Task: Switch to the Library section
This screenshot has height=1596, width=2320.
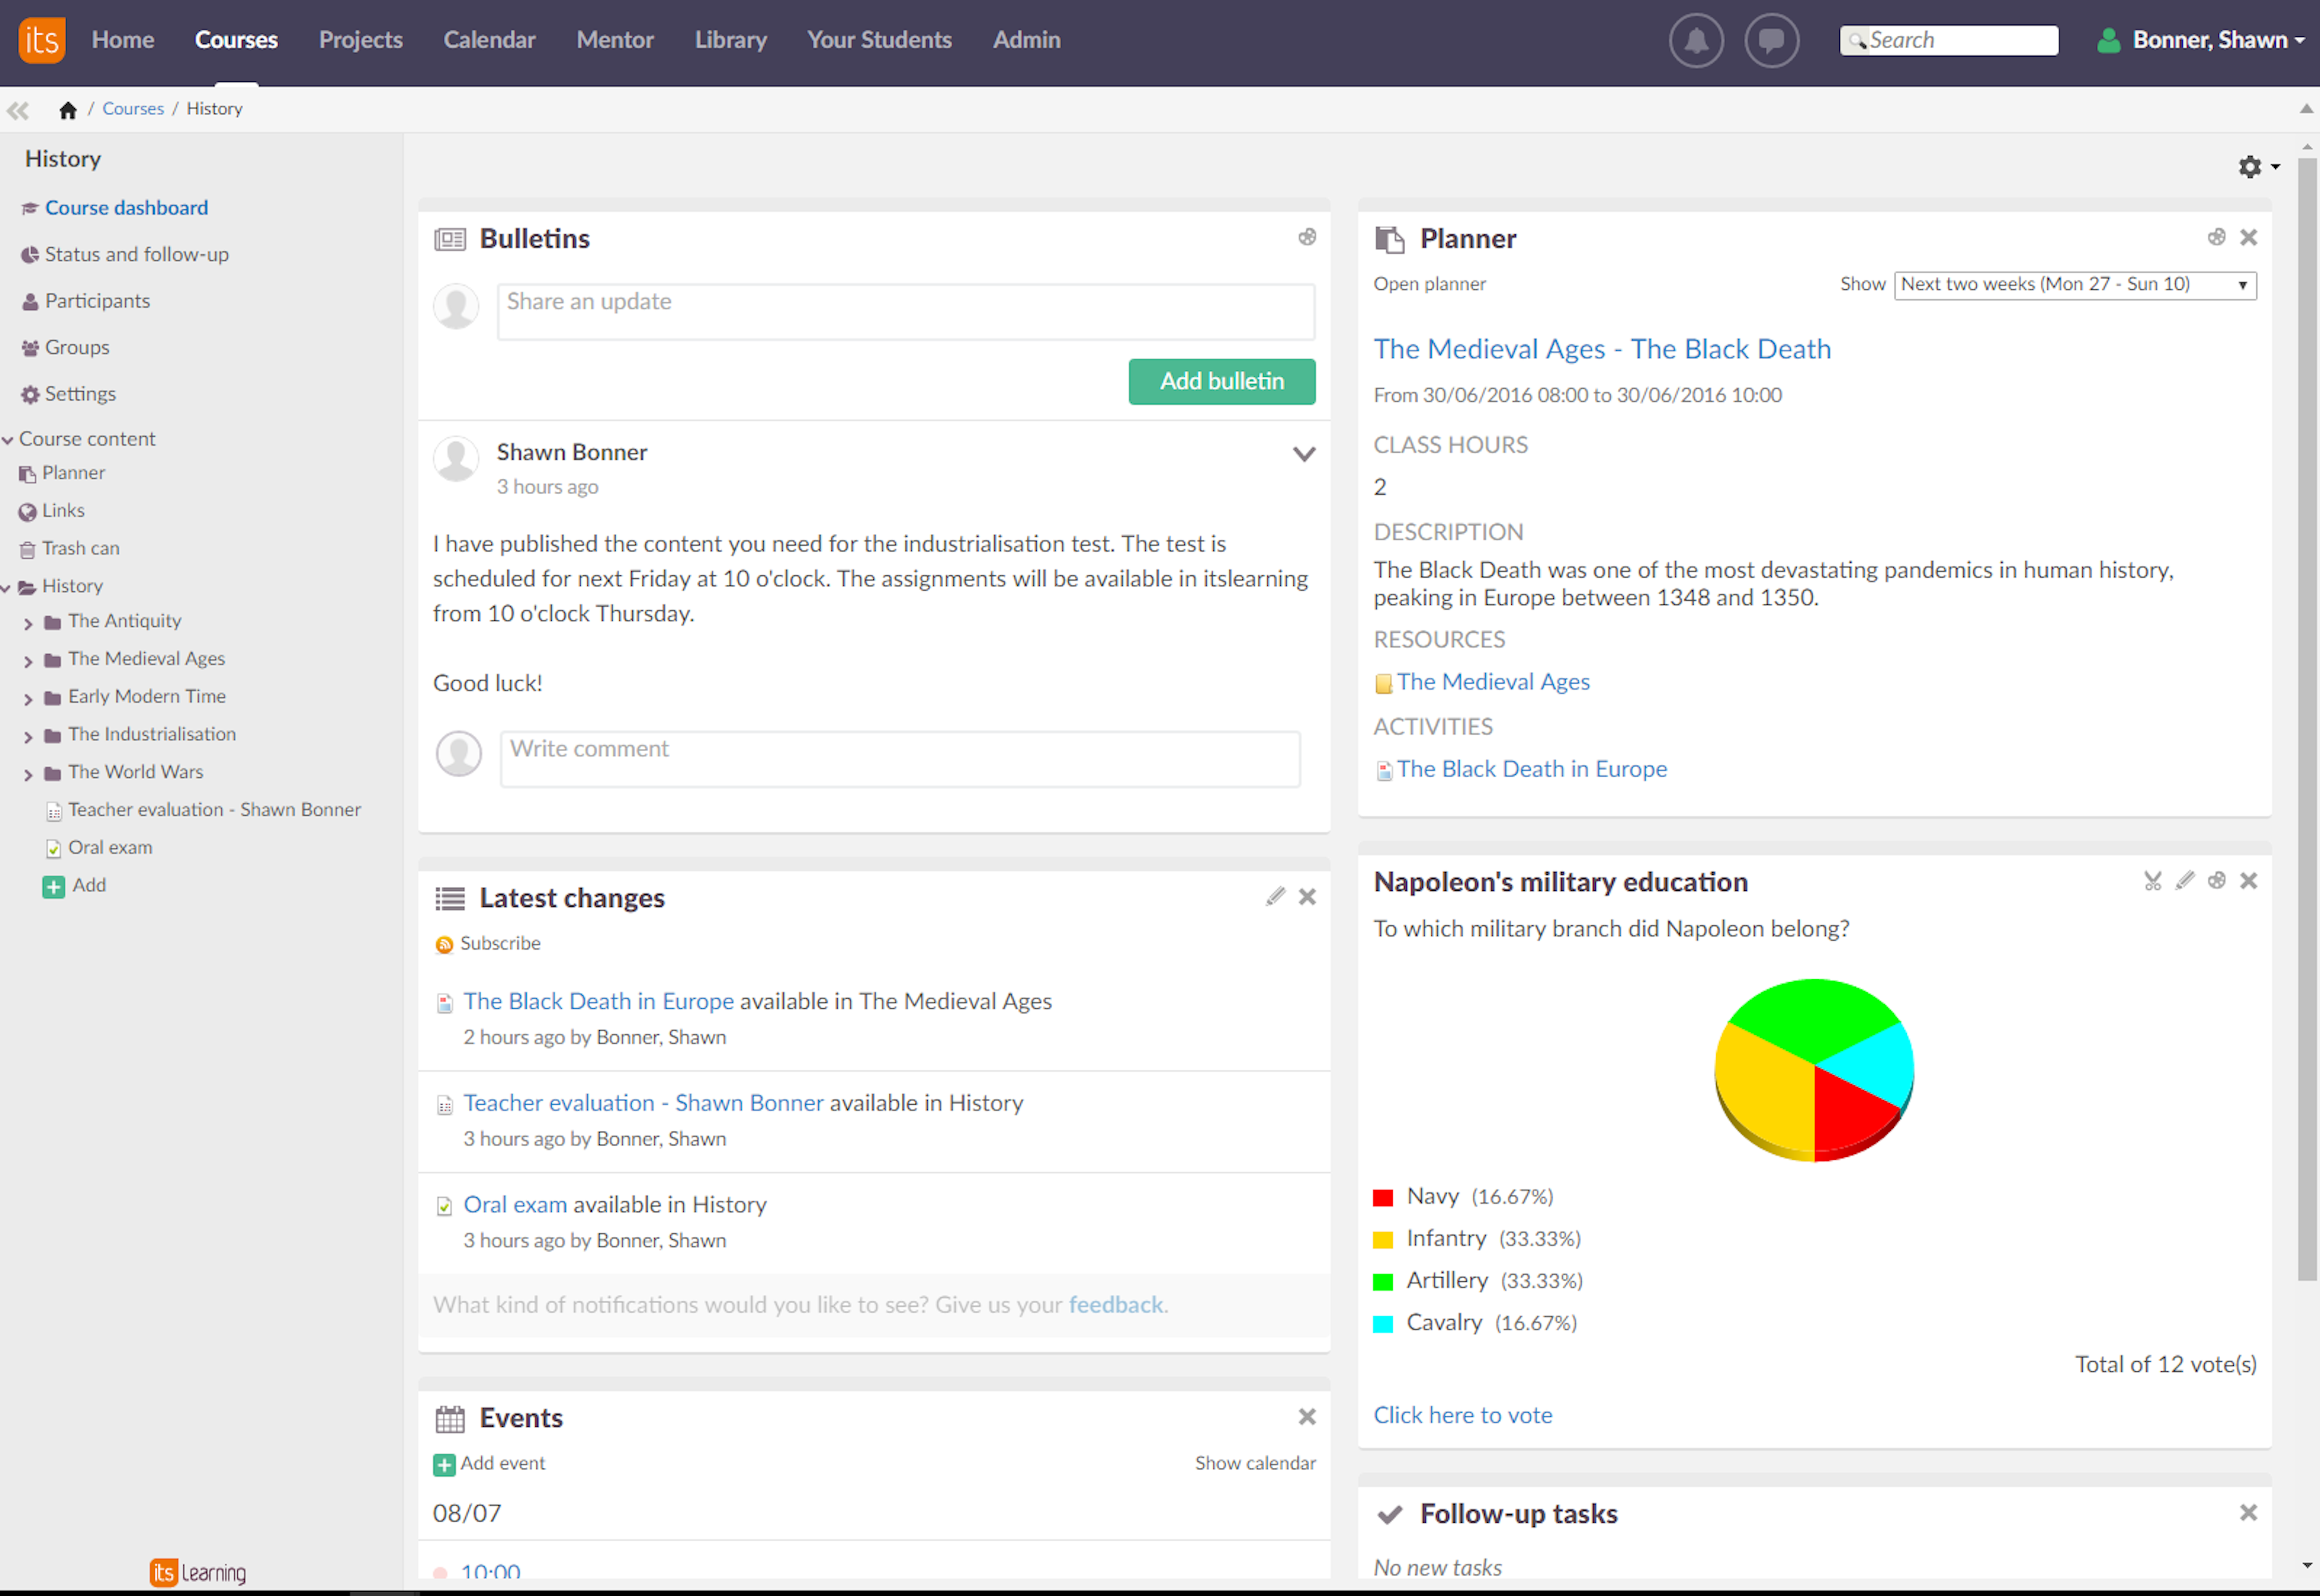Action: pyautogui.click(x=730, y=40)
